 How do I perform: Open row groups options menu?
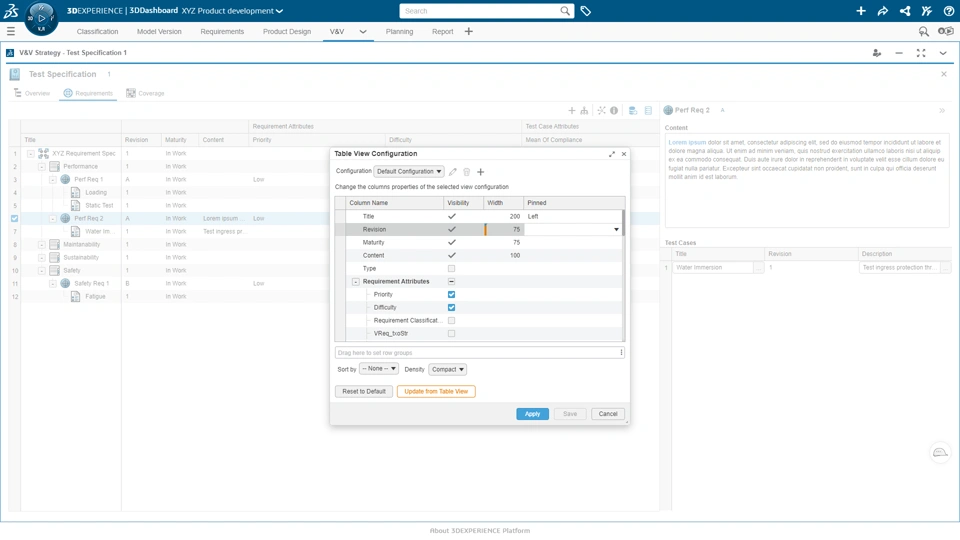pyautogui.click(x=621, y=353)
